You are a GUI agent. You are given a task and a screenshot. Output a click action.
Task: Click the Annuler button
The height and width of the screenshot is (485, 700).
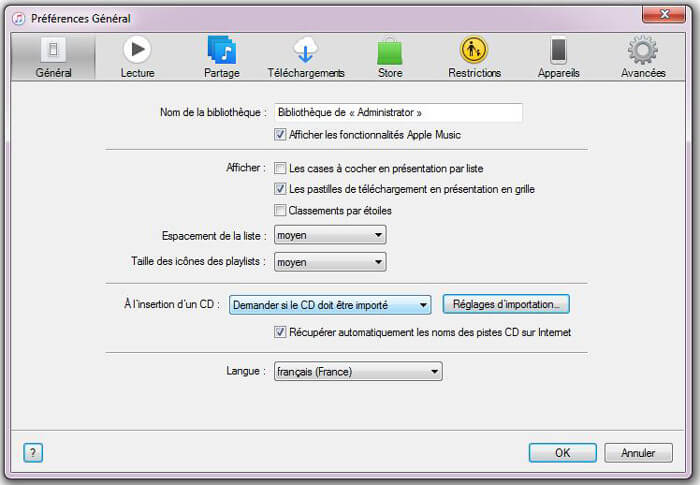(x=638, y=453)
